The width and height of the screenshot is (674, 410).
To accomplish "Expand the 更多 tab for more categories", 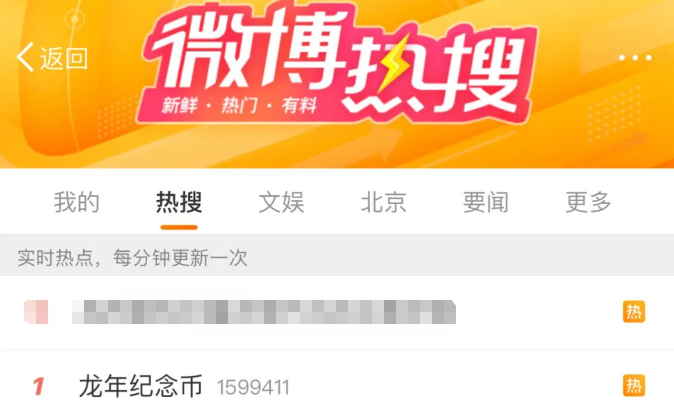I will (588, 202).
